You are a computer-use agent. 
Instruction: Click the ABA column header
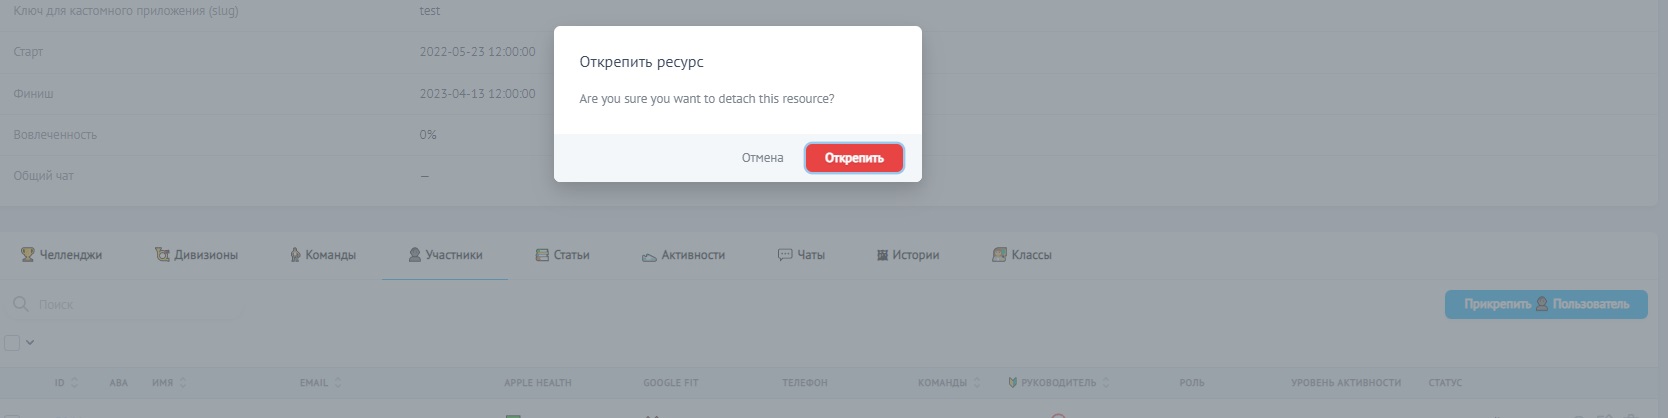[x=118, y=383]
